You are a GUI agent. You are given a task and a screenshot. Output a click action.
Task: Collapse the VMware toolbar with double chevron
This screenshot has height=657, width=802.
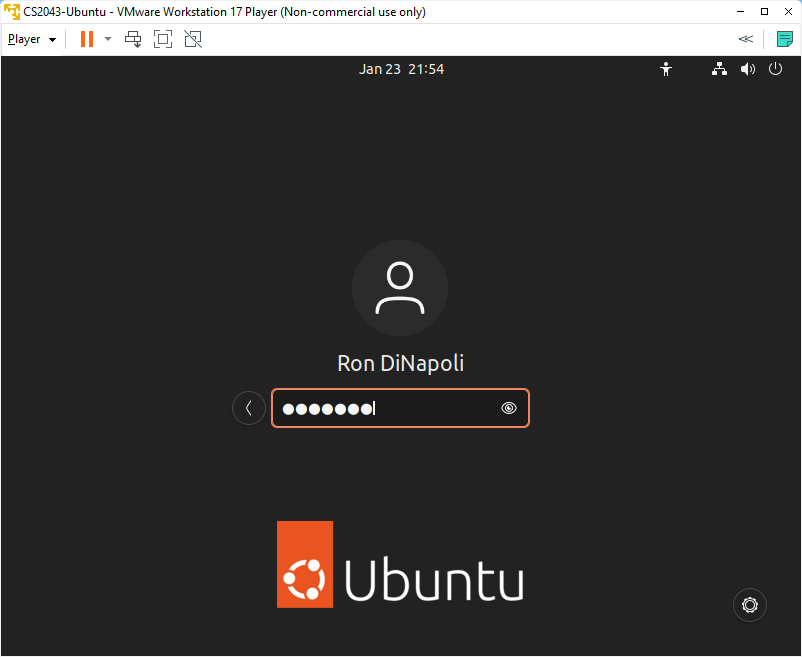pyautogui.click(x=745, y=39)
